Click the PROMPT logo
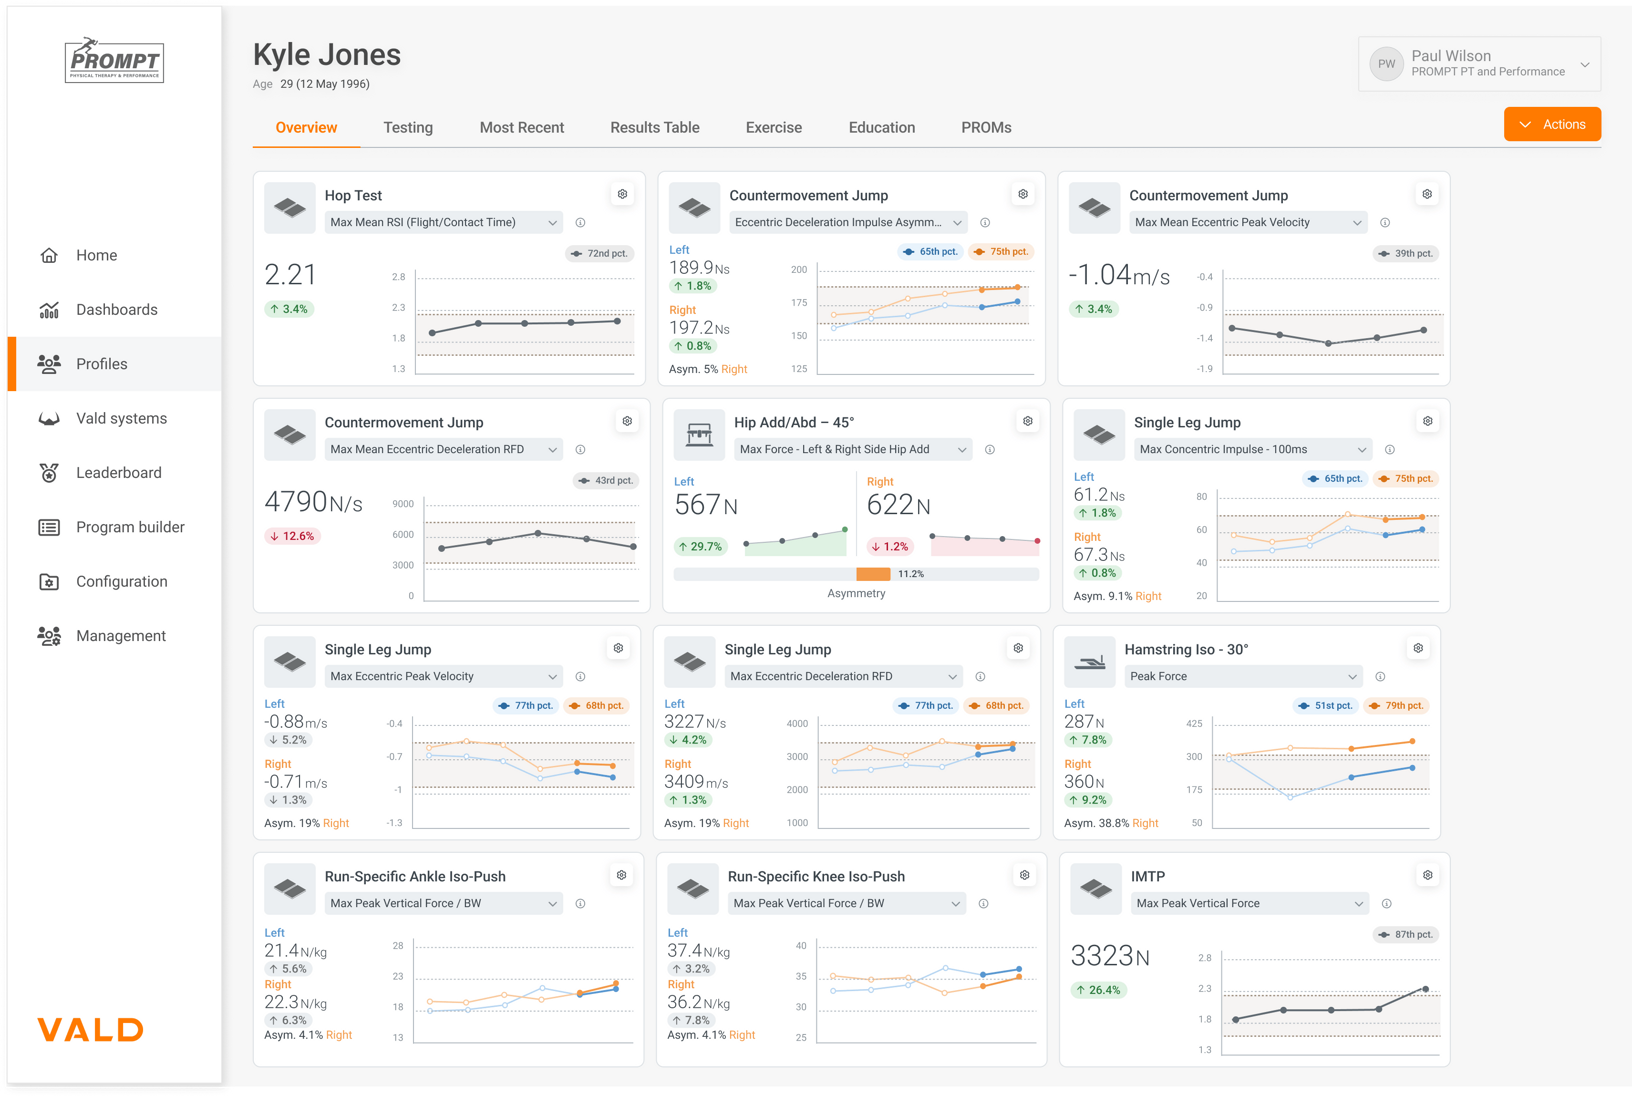 pos(114,61)
